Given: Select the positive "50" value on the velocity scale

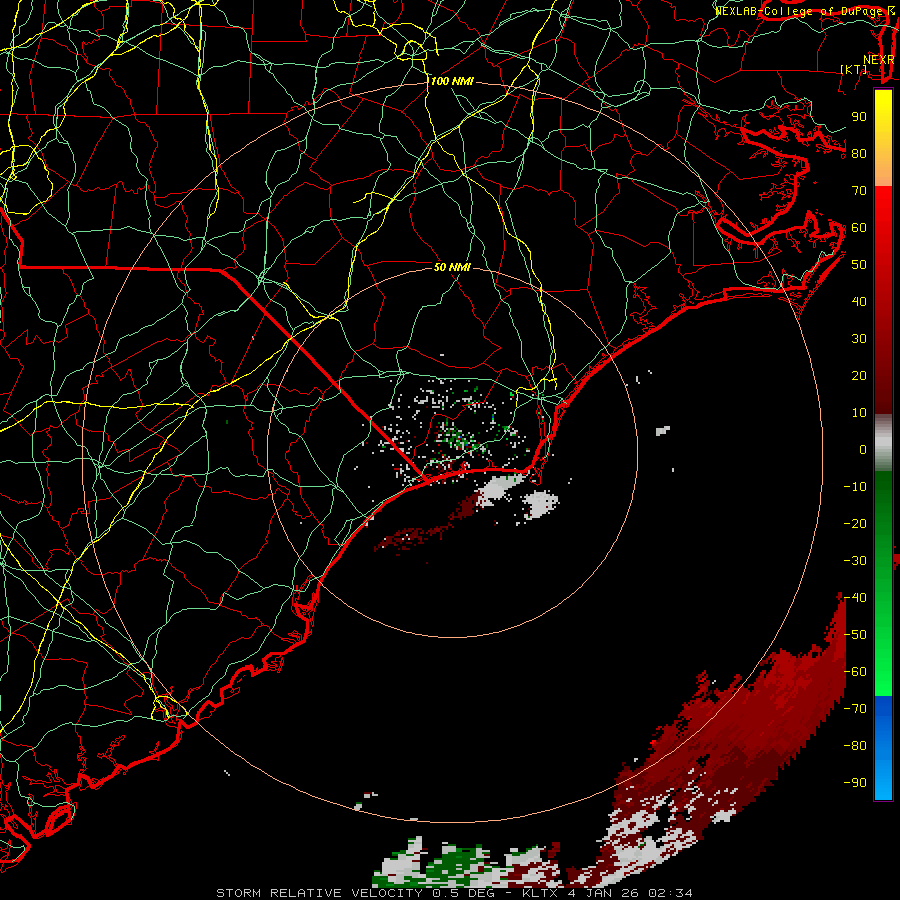Looking at the screenshot, I should point(859,265).
